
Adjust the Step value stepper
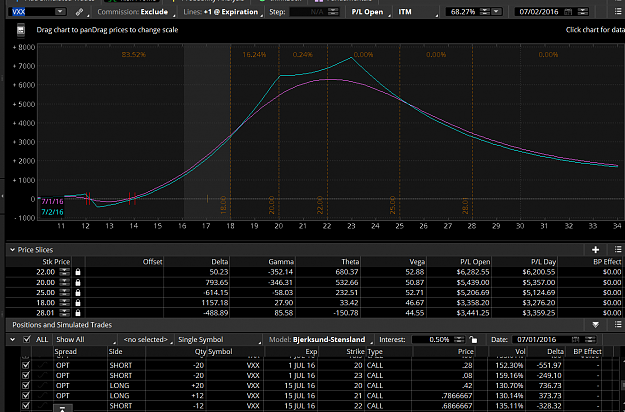[x=333, y=12]
